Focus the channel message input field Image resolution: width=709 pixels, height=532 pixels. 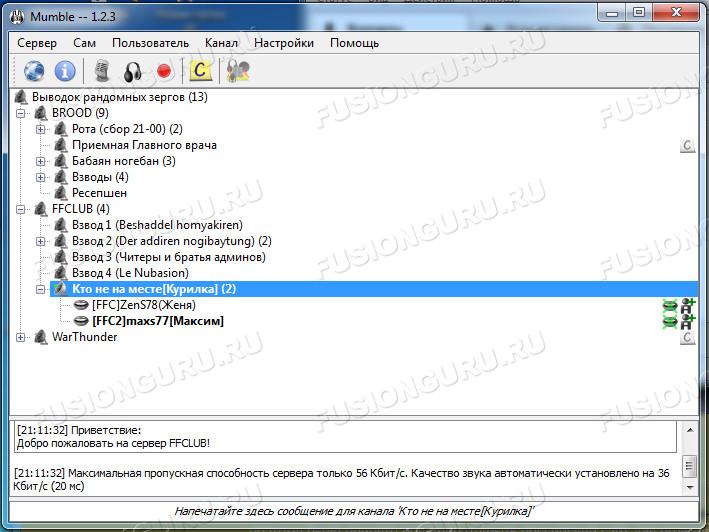[354, 511]
